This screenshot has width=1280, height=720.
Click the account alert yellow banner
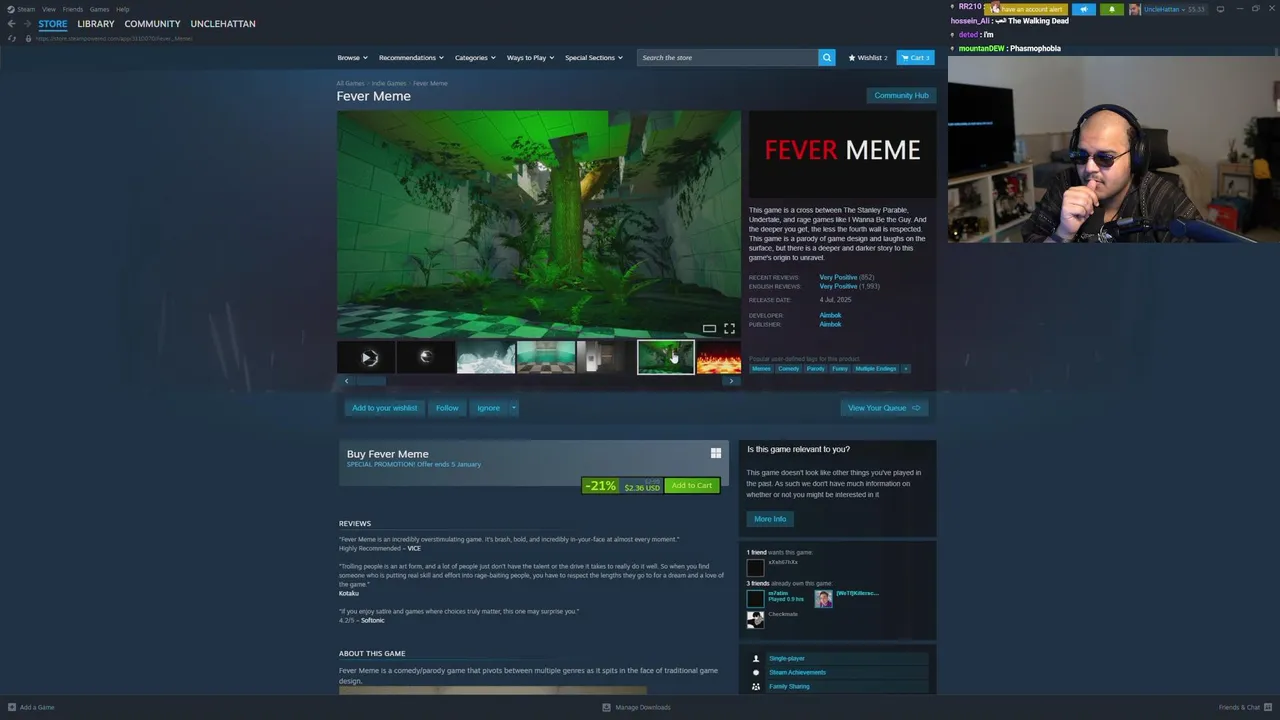(1026, 9)
